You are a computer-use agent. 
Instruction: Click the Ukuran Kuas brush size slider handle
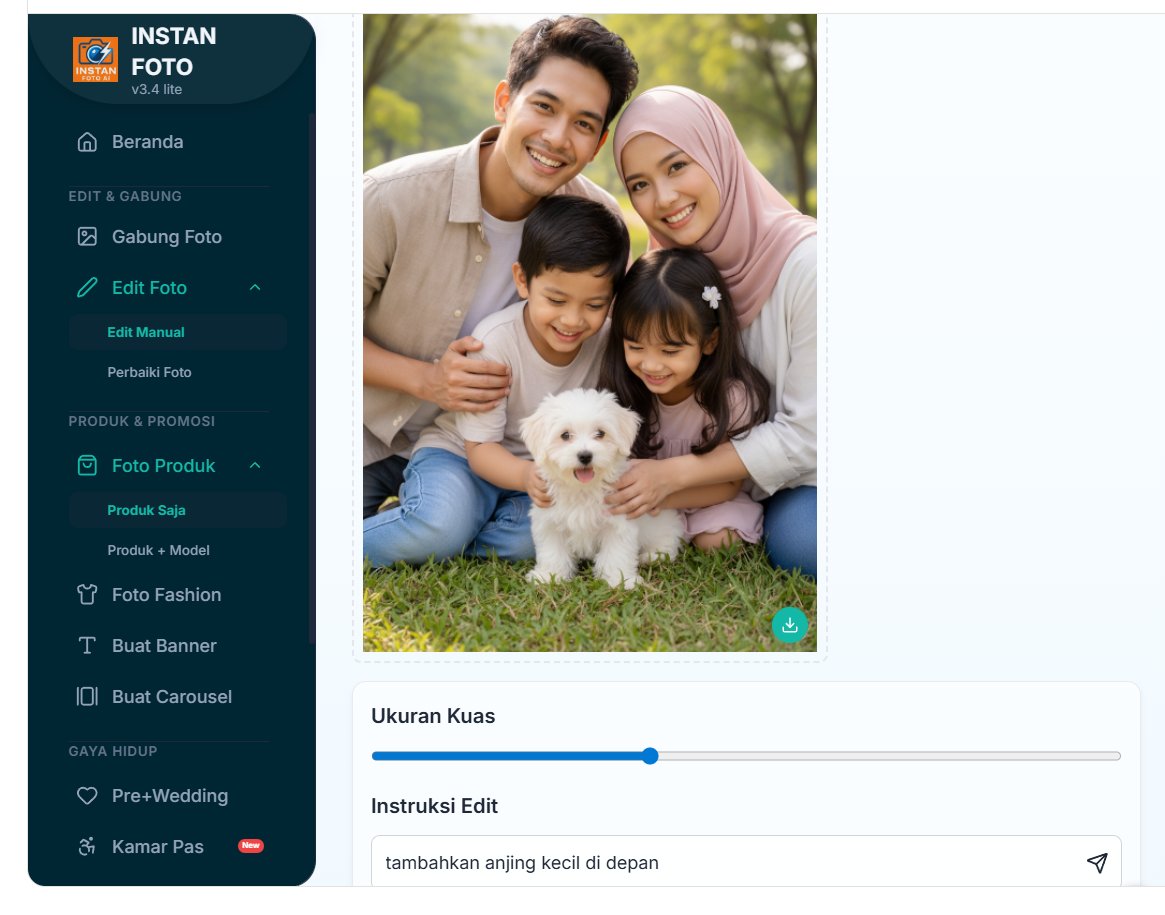tap(650, 756)
